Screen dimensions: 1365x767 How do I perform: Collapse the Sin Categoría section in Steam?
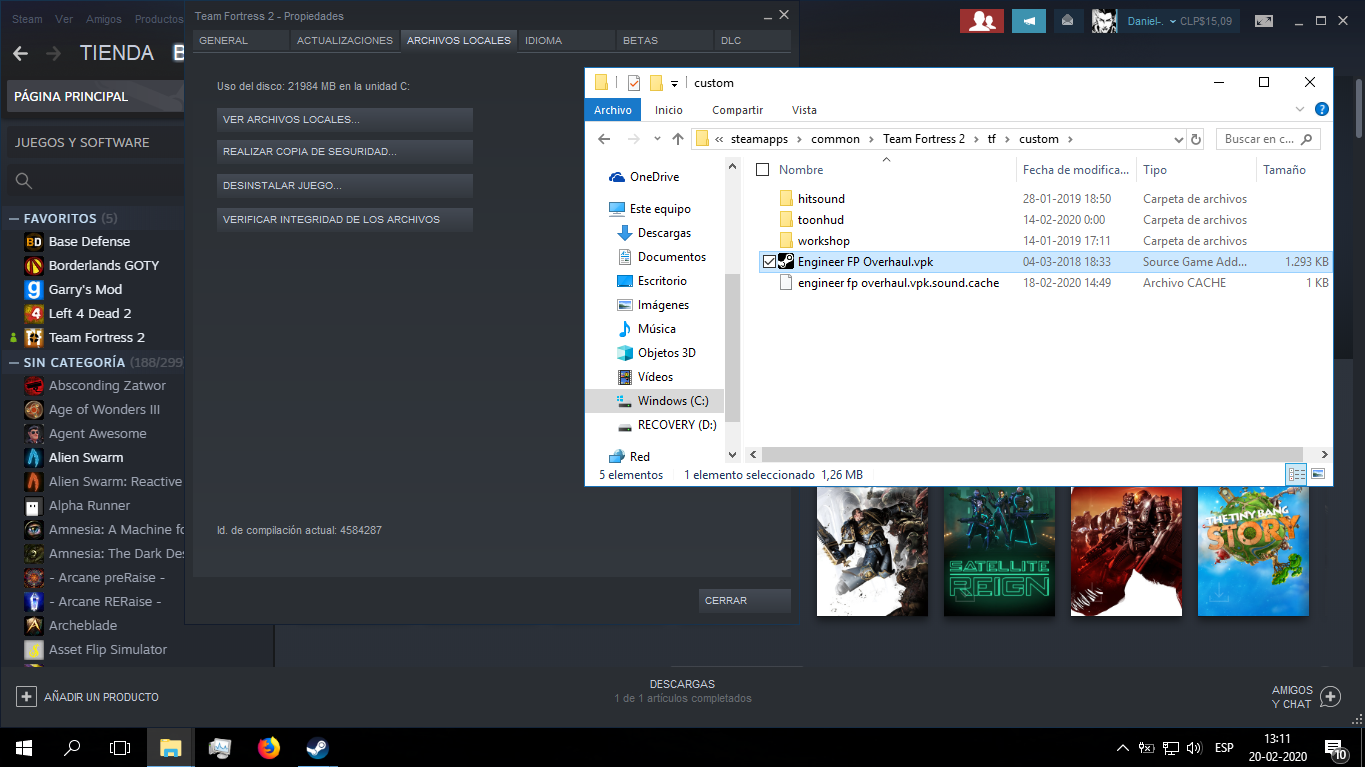point(14,362)
